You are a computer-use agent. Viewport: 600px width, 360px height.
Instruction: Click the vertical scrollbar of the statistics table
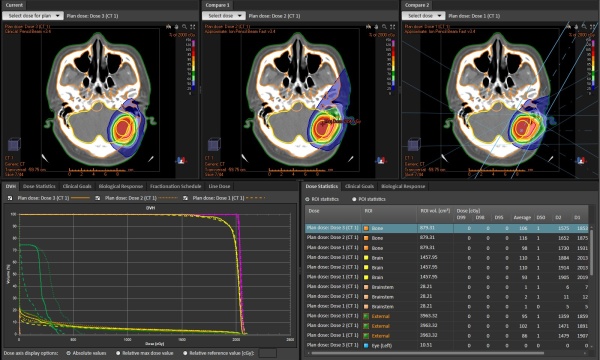click(592, 252)
